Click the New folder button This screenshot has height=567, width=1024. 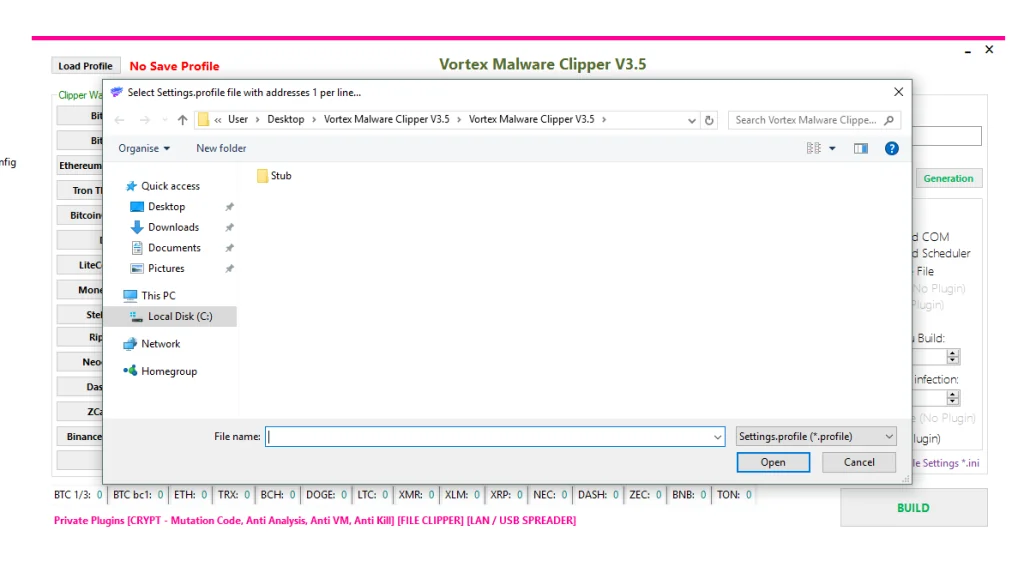(221, 148)
